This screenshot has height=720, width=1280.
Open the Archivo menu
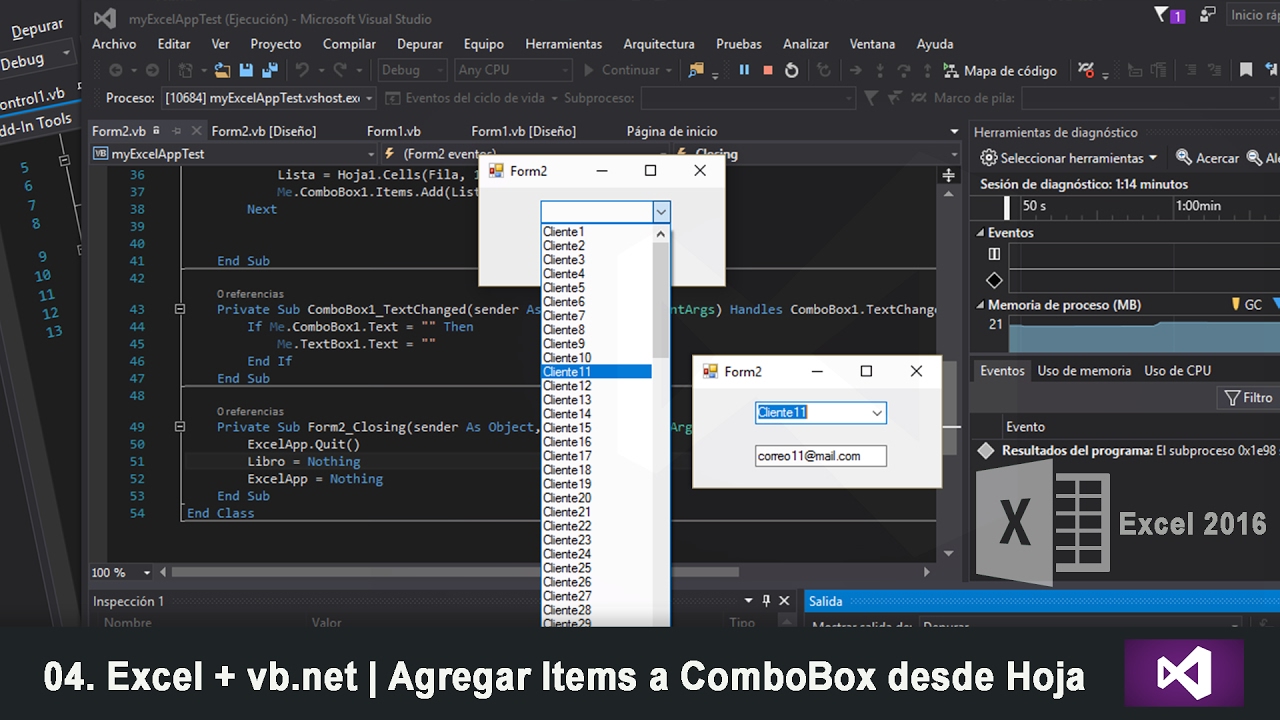[114, 44]
